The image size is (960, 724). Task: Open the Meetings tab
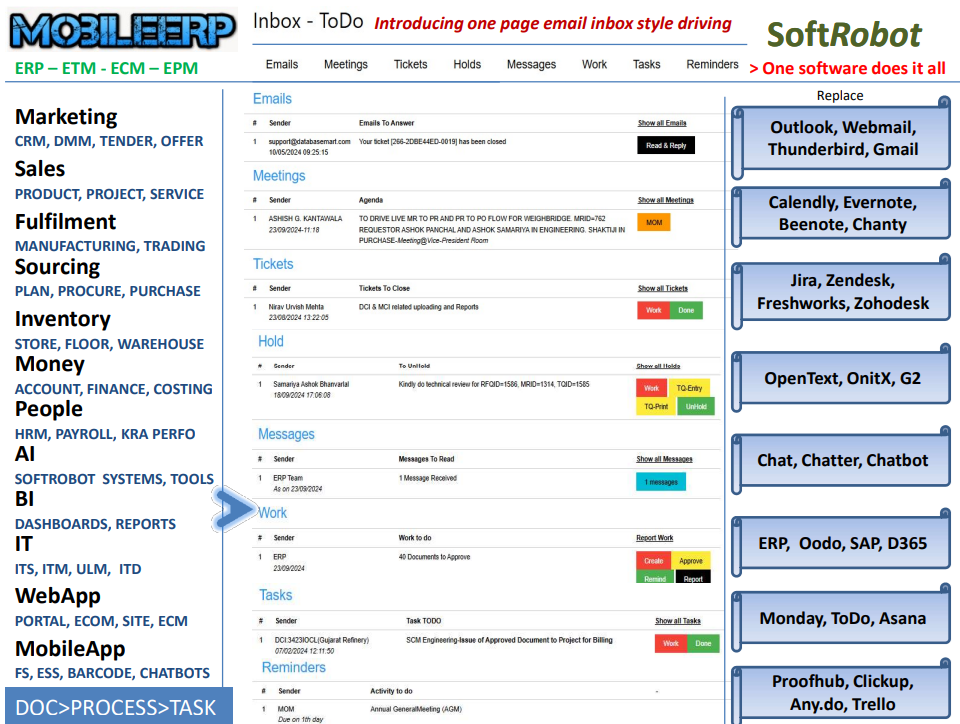pos(346,64)
